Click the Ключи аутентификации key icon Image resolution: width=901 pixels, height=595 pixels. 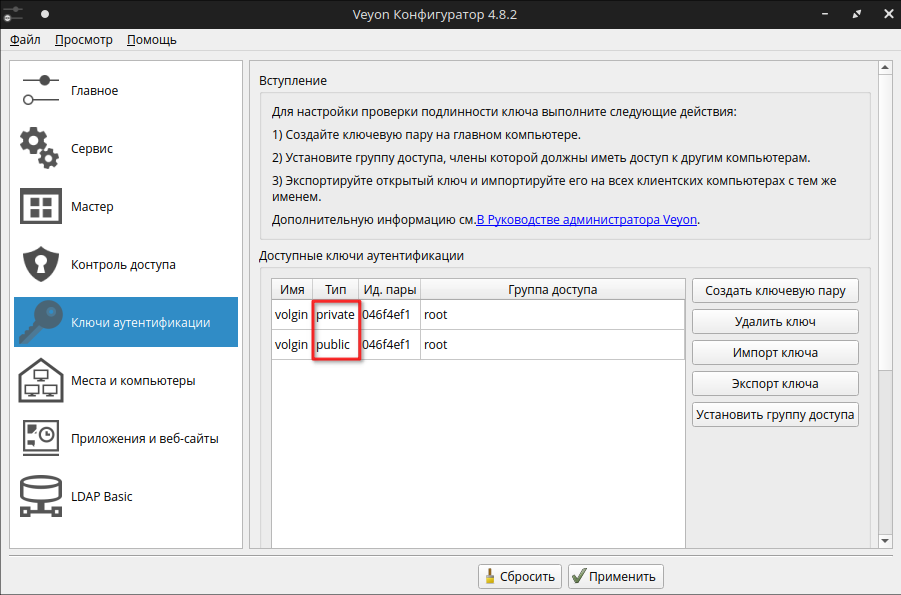pos(40,322)
